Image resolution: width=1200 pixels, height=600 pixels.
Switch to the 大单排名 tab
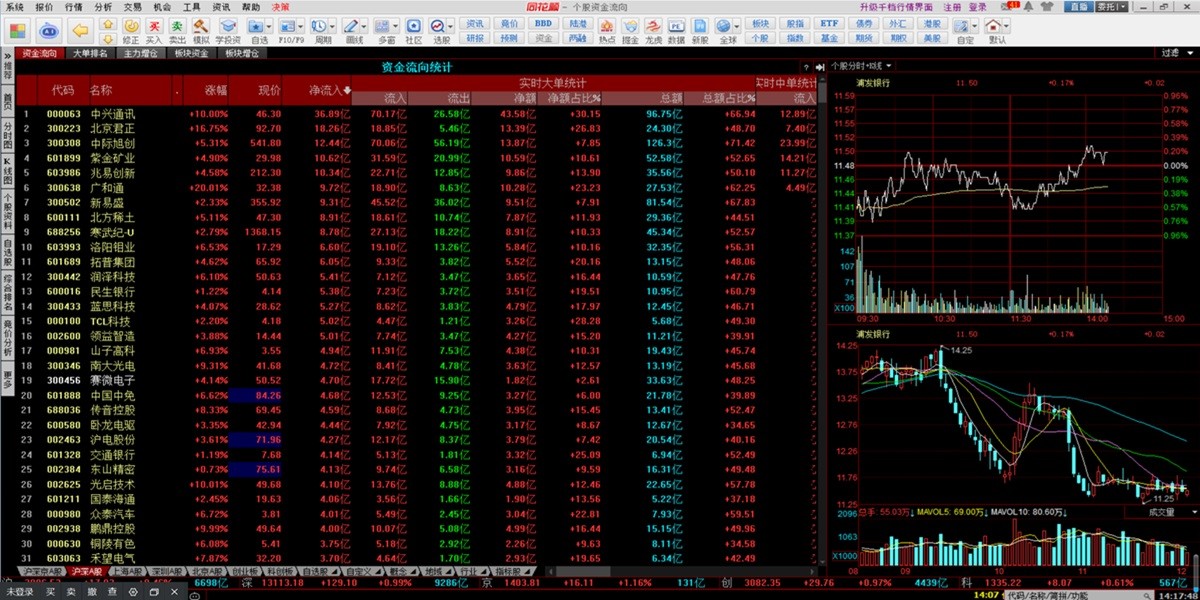[x=90, y=53]
